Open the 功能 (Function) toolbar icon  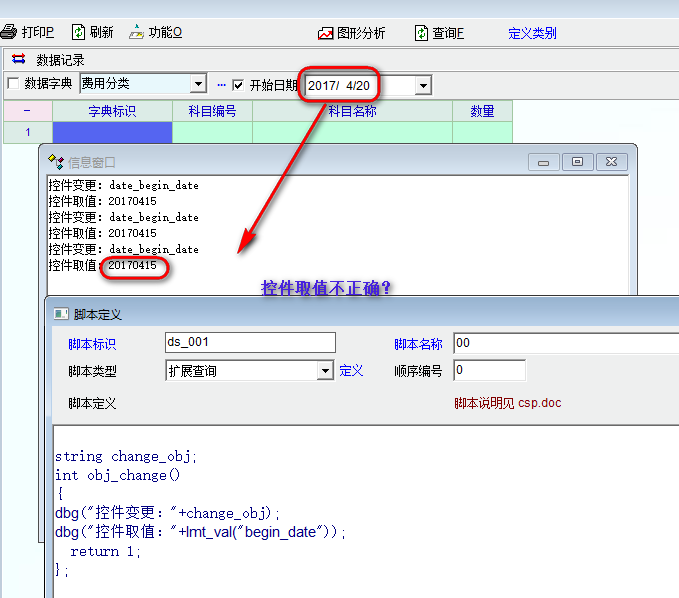[137, 33]
